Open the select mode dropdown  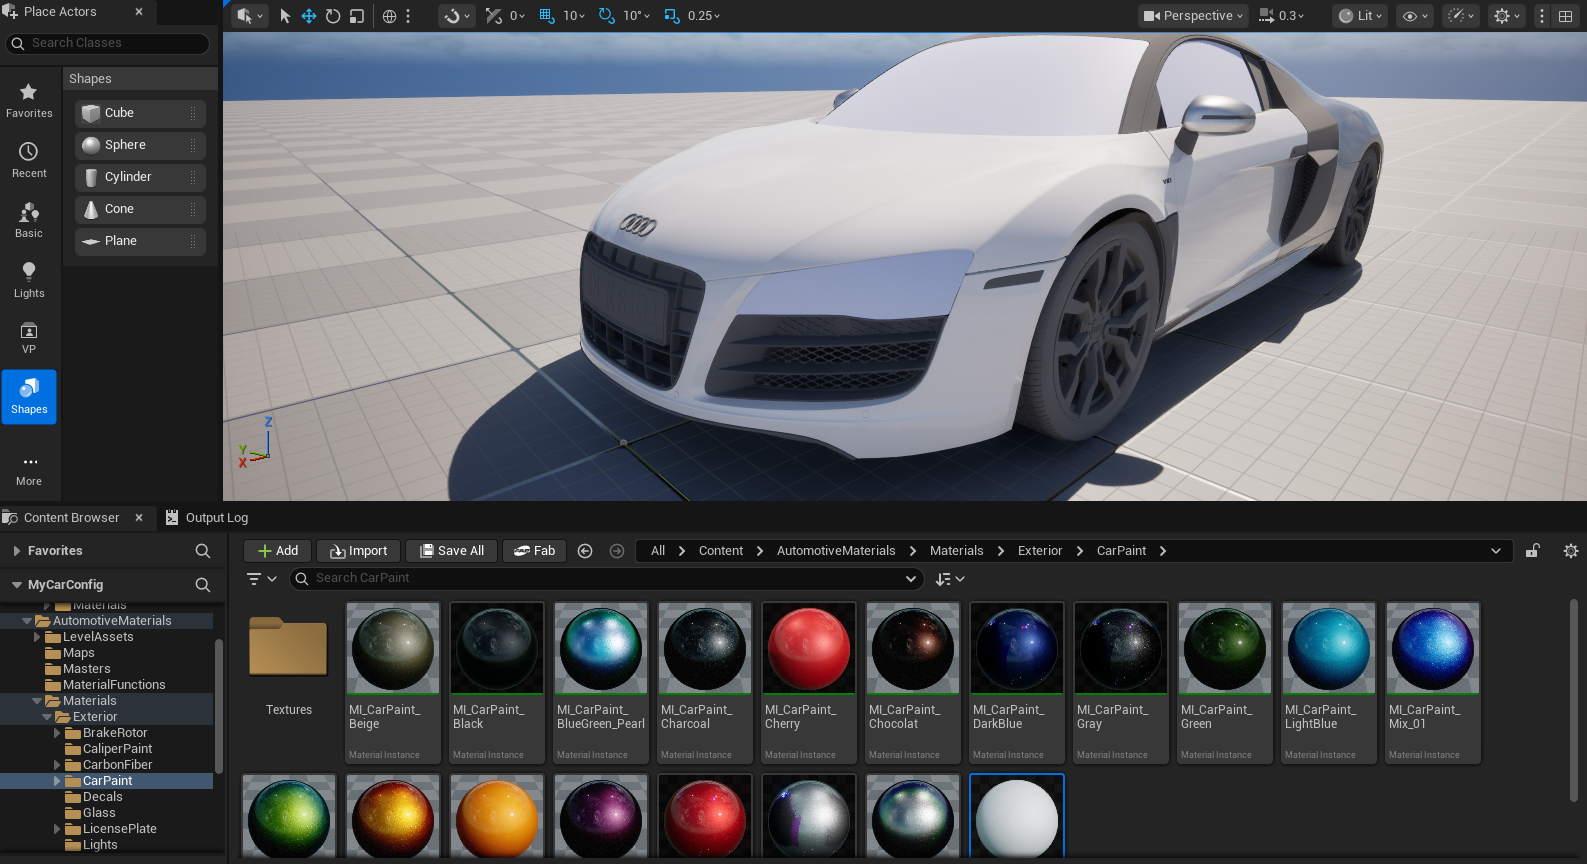(x=249, y=16)
